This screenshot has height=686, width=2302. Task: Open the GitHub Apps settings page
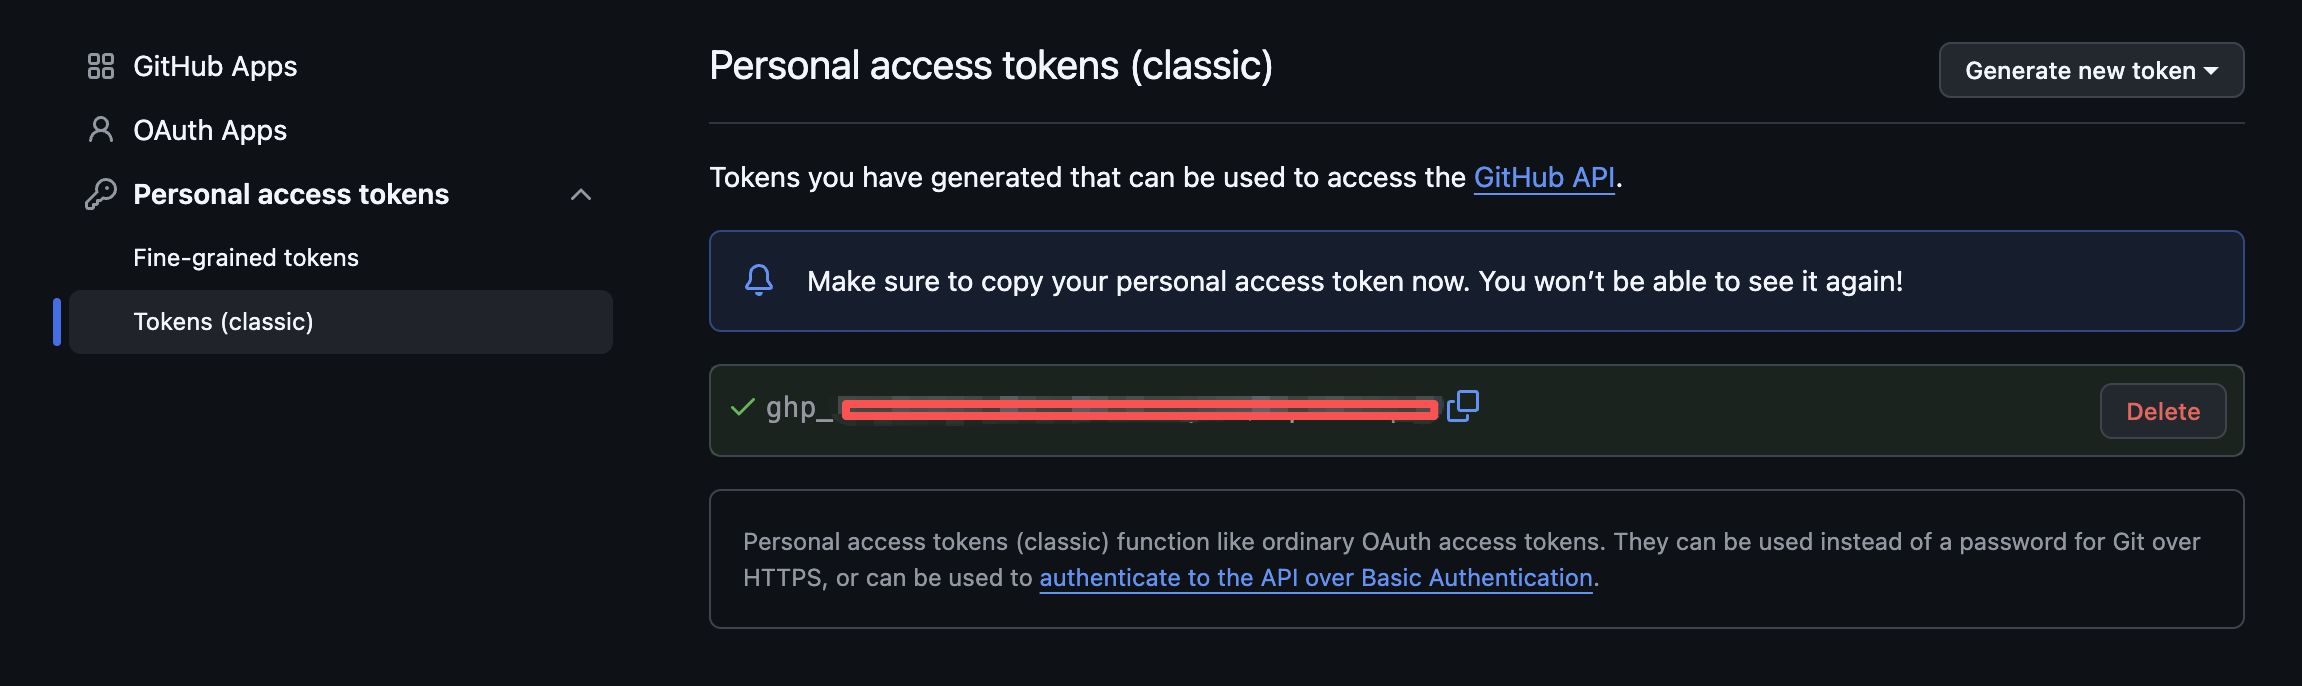[x=215, y=66]
